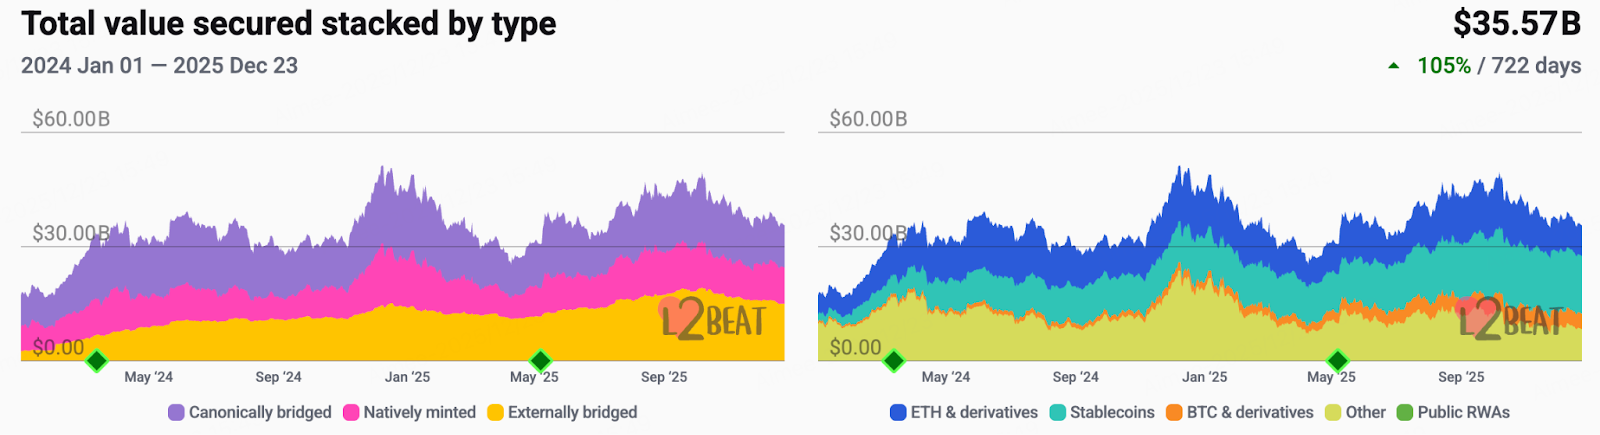Click the right chart's diamond milestone near May '25
This screenshot has height=435, width=1600.
coord(1338,360)
